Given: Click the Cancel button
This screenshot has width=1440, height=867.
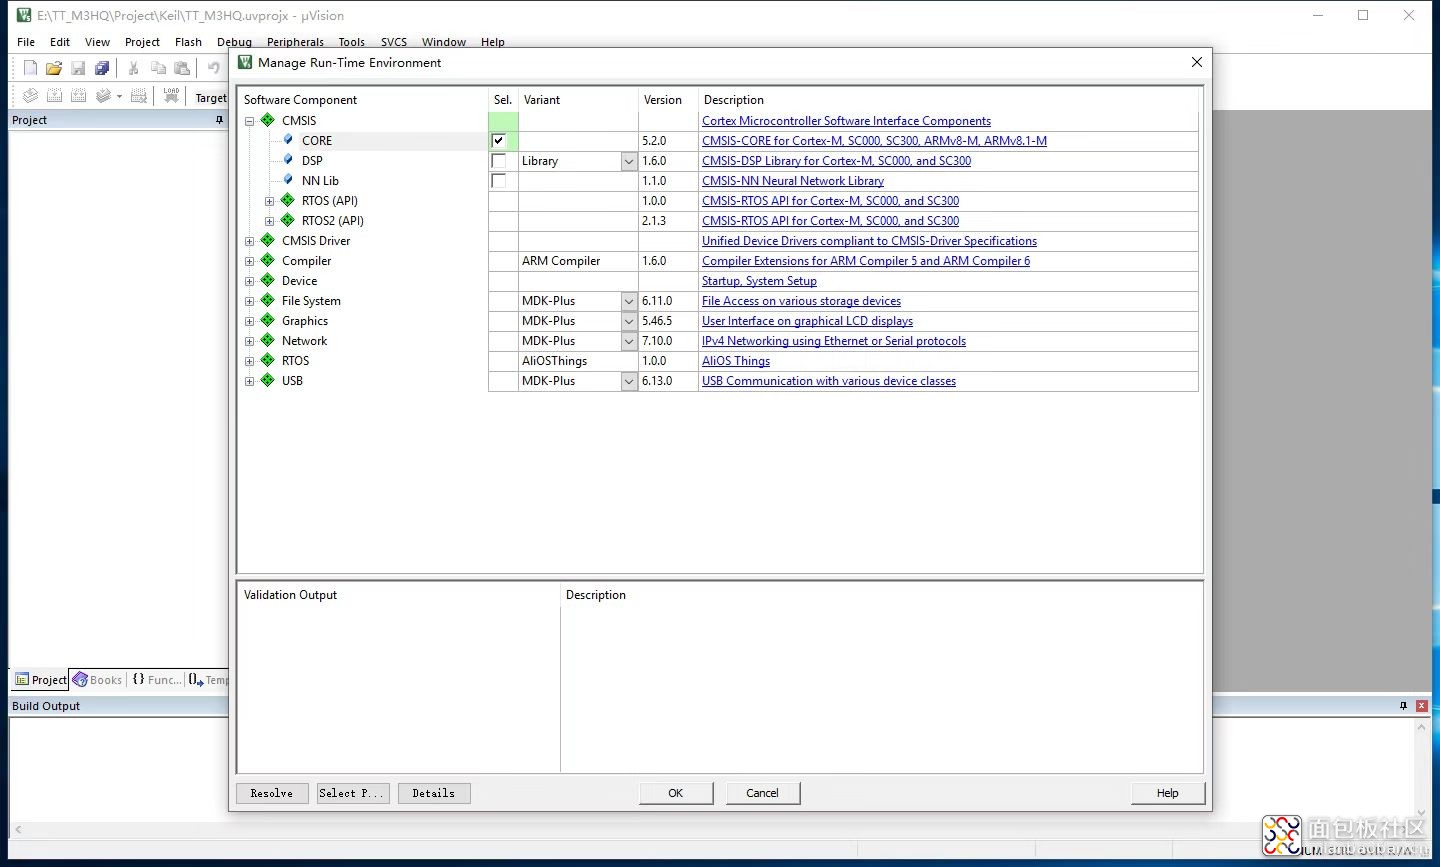Looking at the screenshot, I should (762, 793).
